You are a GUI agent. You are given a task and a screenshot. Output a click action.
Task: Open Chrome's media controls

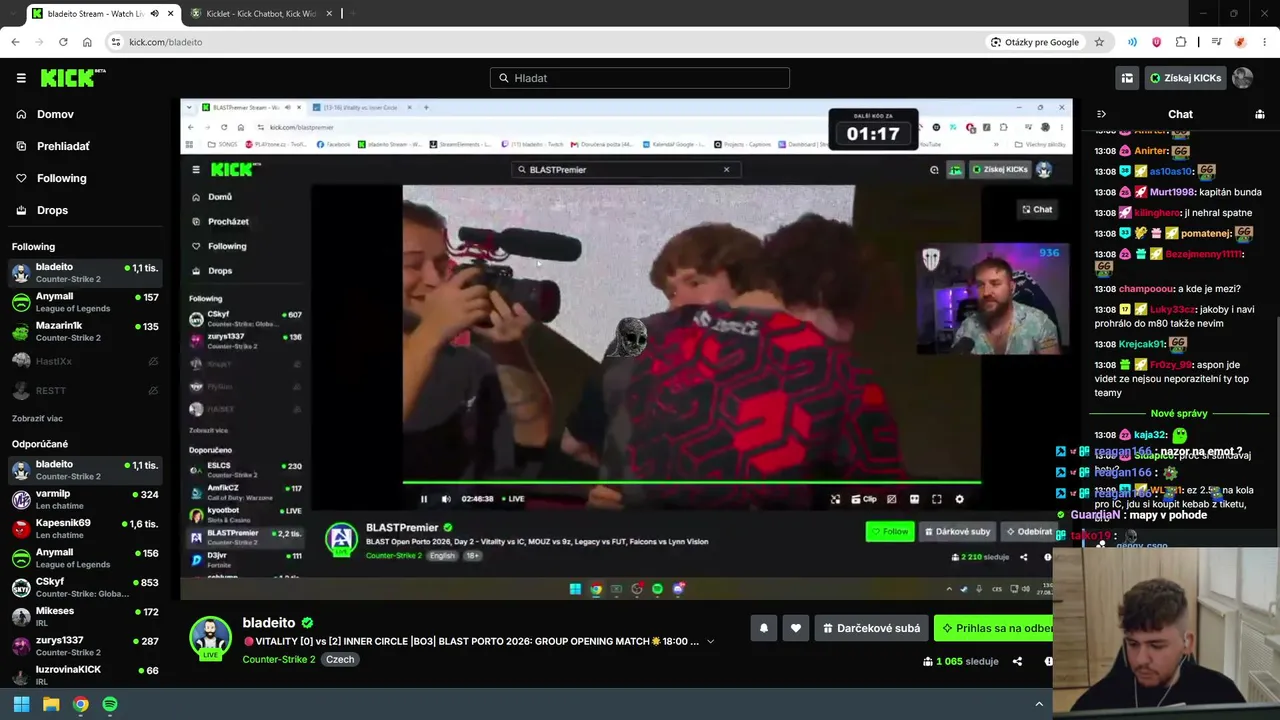[x=1216, y=42]
